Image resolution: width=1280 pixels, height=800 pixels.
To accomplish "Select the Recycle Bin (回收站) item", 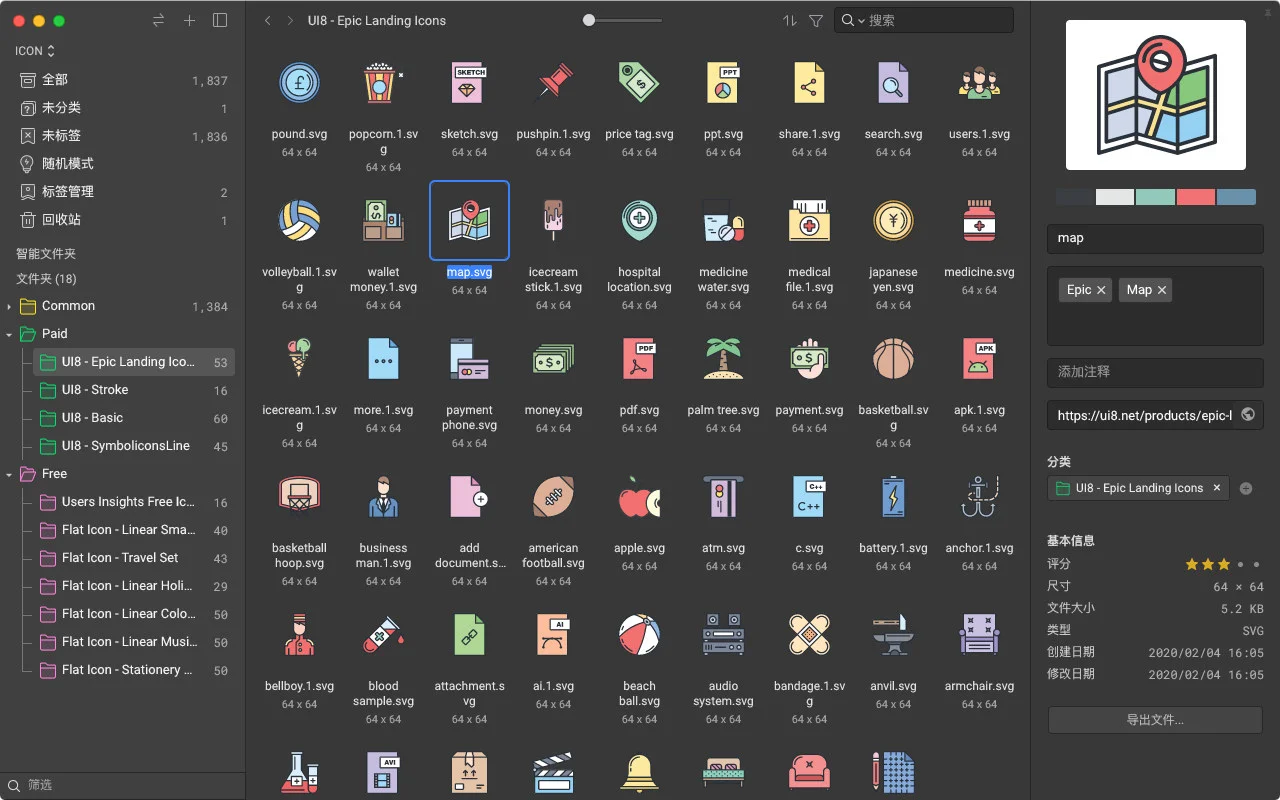I will tap(61, 220).
